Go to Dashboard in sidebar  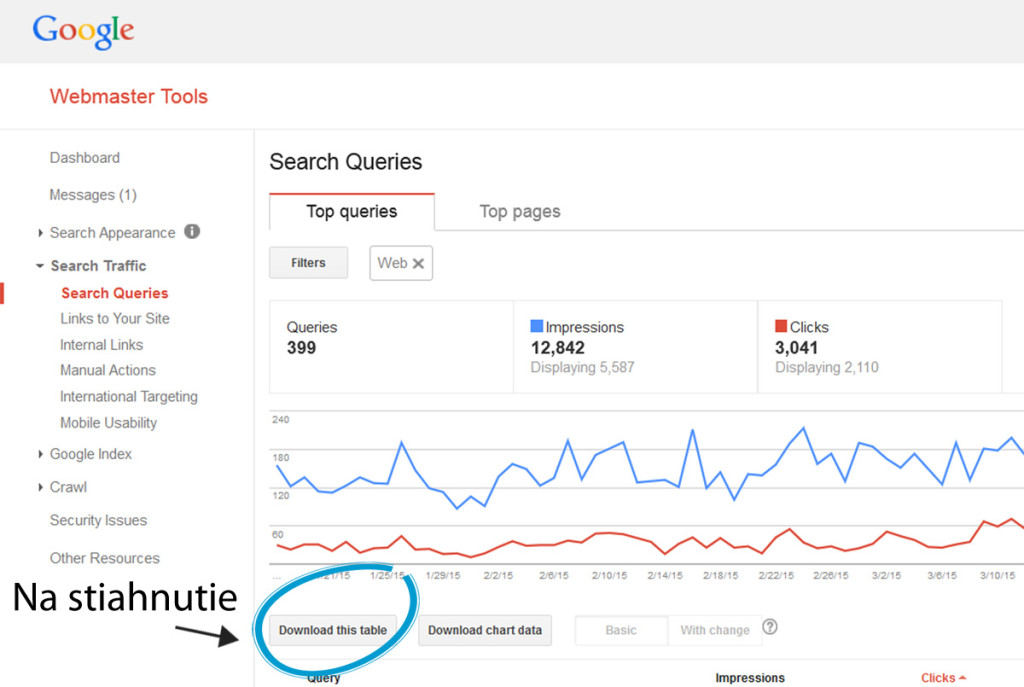(85, 158)
